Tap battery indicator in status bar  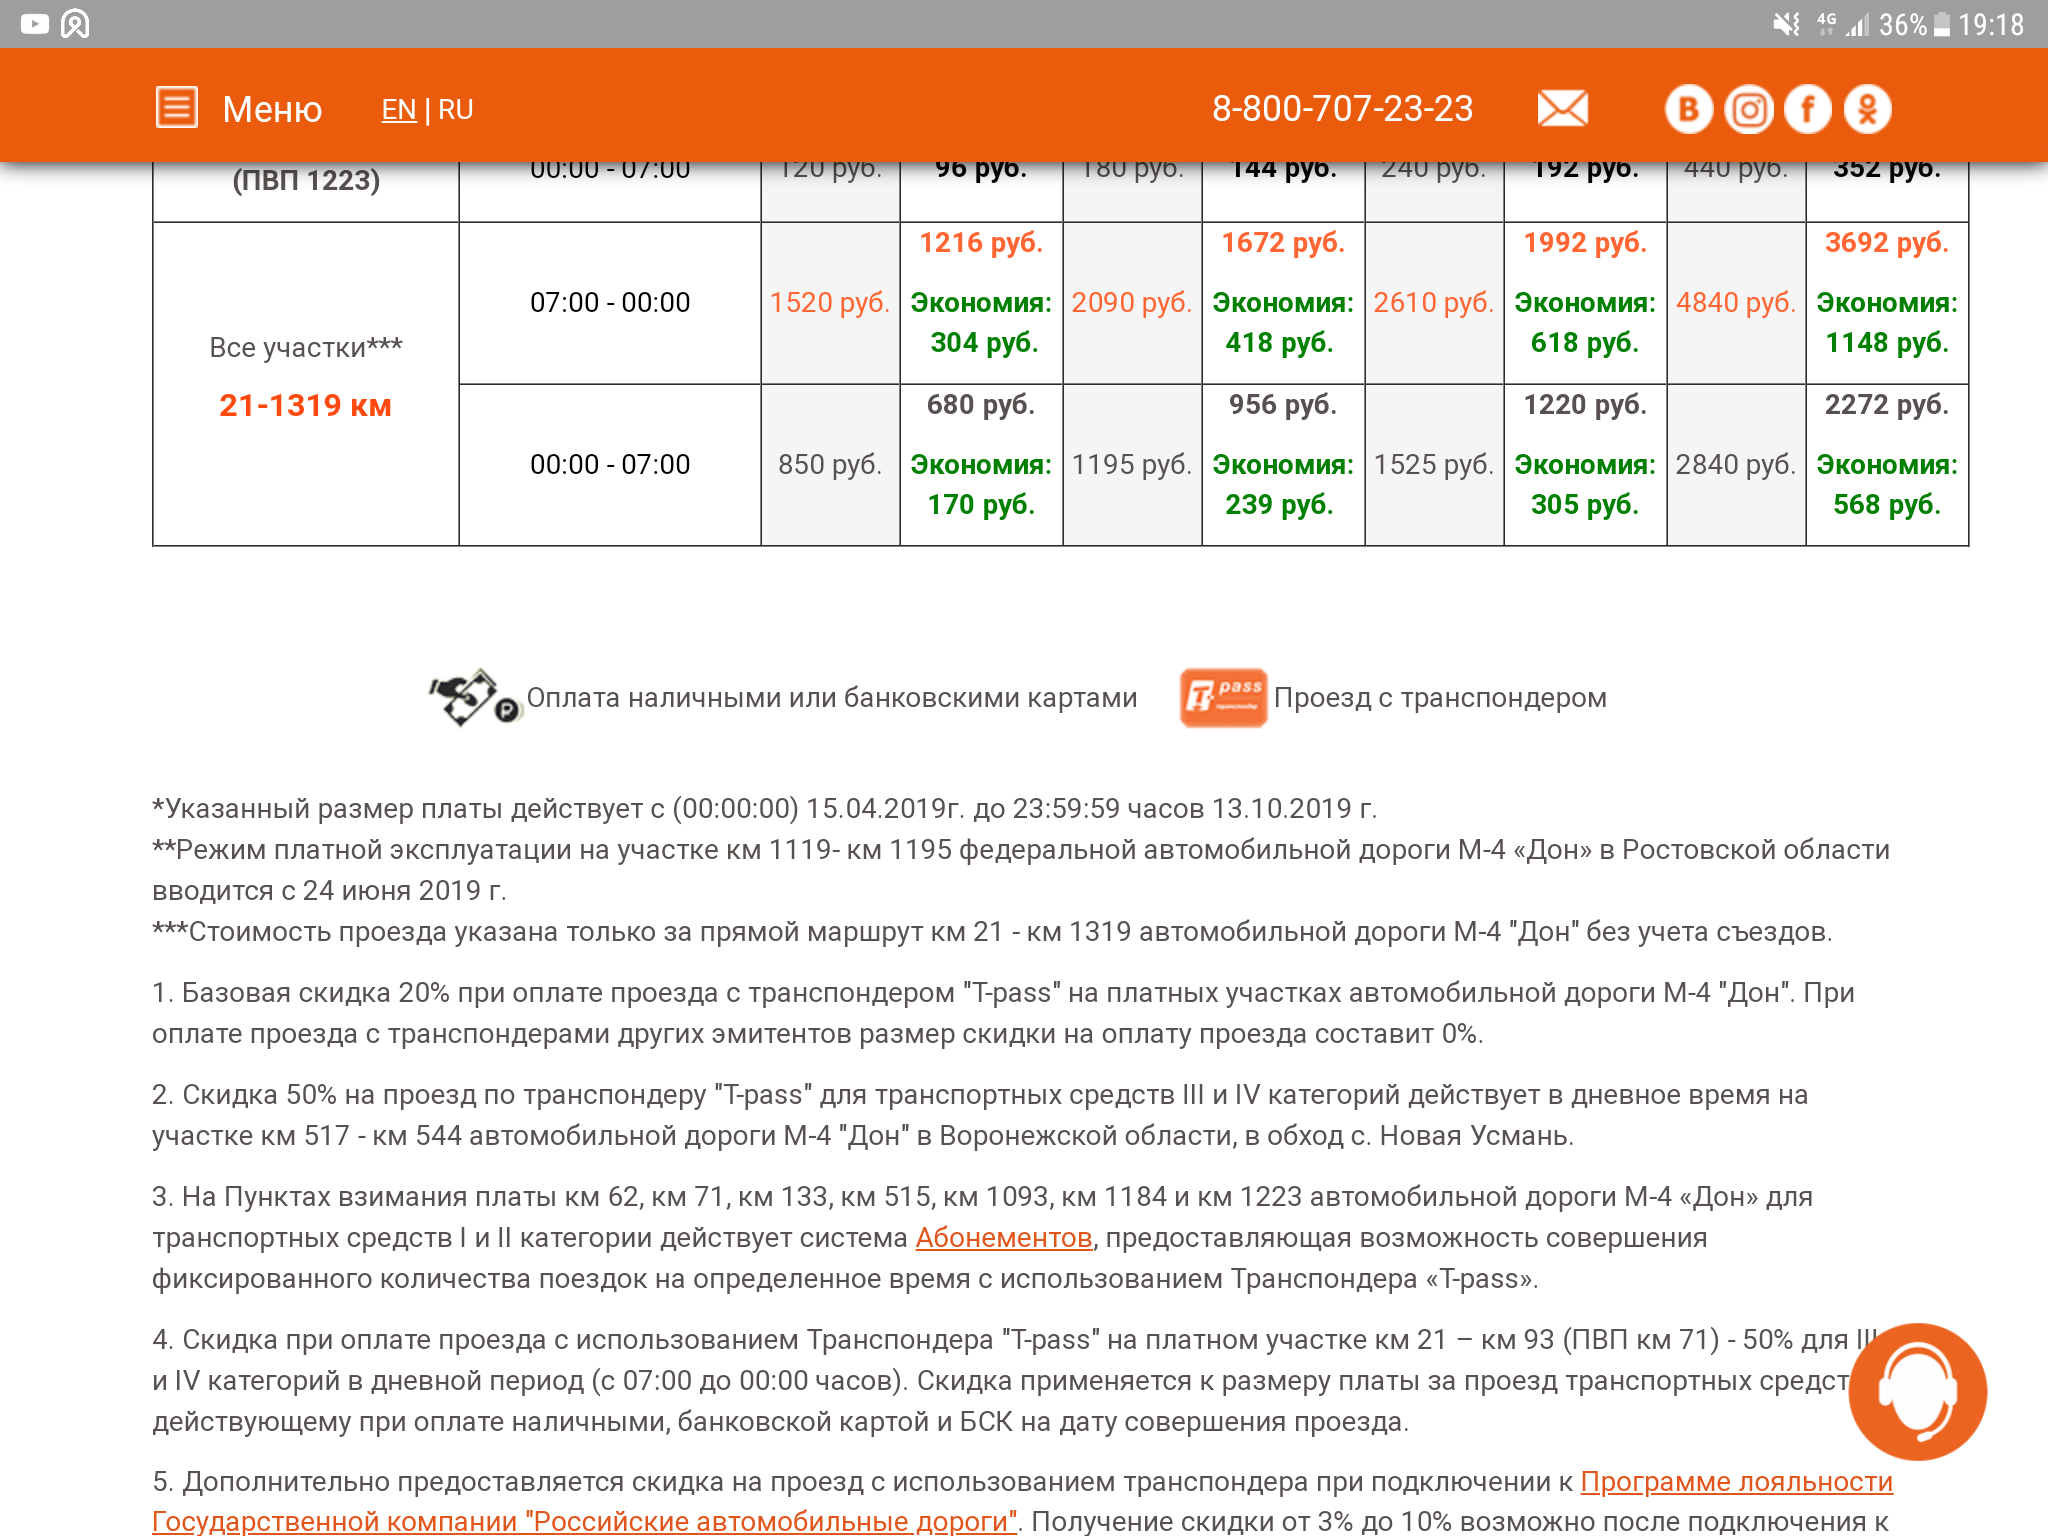point(1941,24)
